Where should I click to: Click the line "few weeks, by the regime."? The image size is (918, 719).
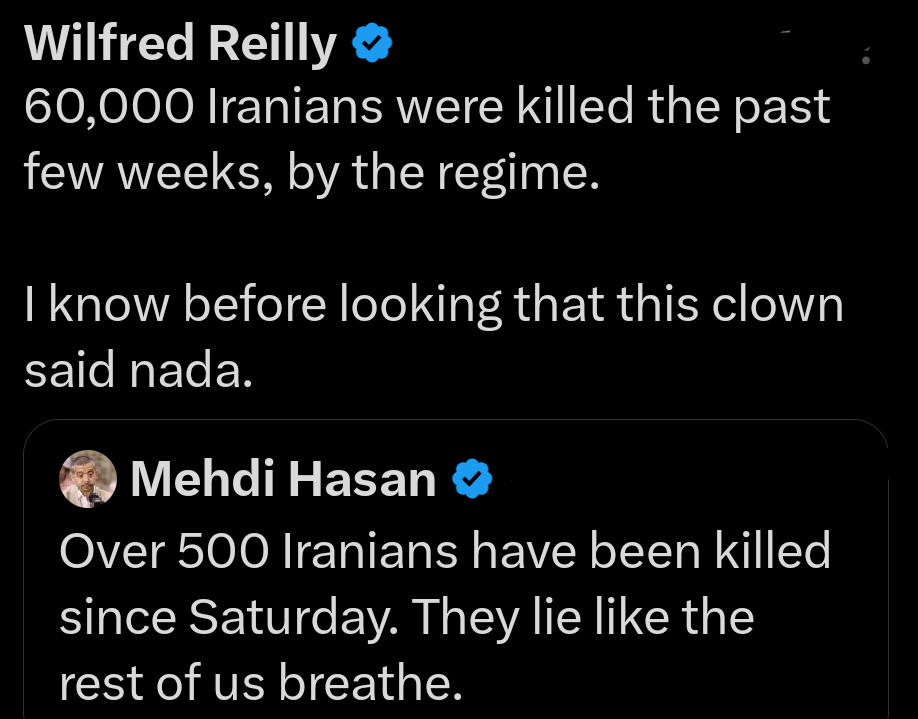[311, 173]
